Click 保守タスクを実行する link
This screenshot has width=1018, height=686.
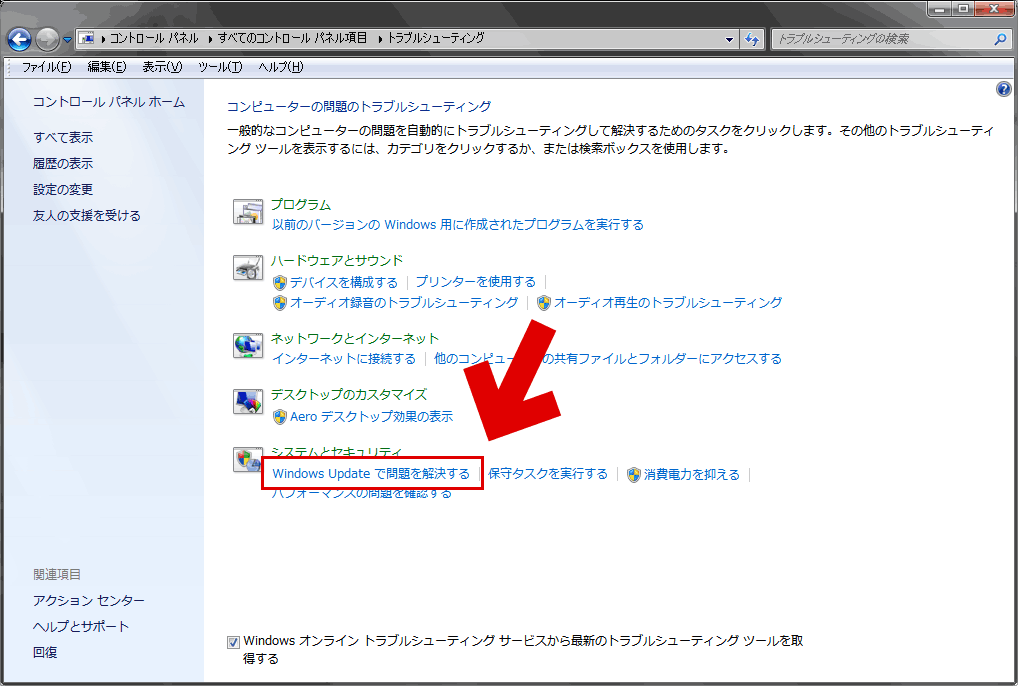[548, 474]
